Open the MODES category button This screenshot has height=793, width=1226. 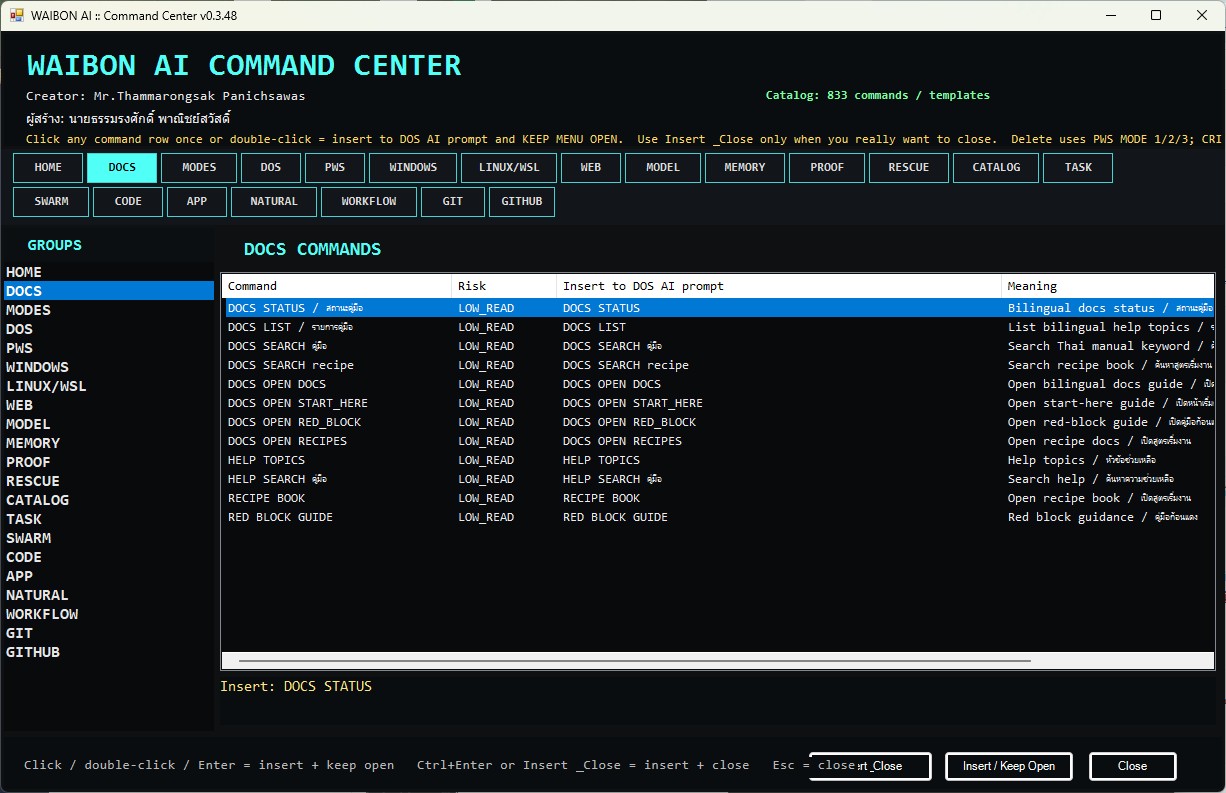point(199,168)
